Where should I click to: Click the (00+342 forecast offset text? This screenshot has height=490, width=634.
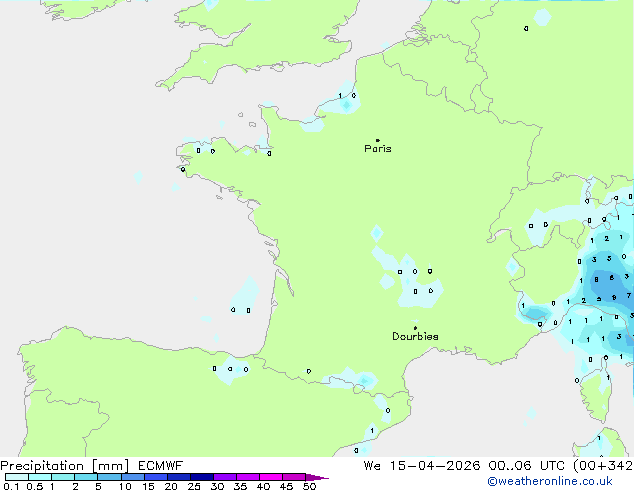coord(604,466)
